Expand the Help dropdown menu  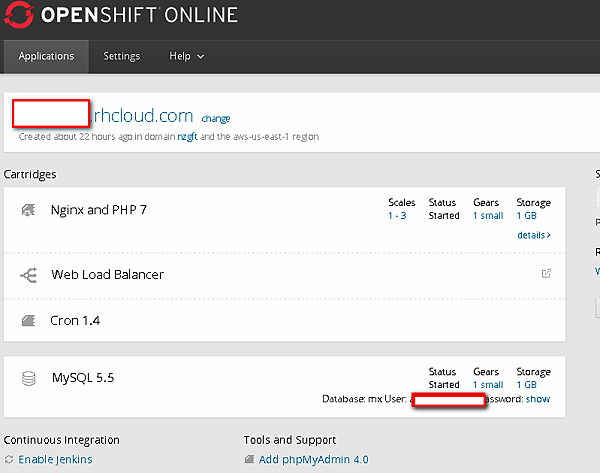tap(186, 56)
